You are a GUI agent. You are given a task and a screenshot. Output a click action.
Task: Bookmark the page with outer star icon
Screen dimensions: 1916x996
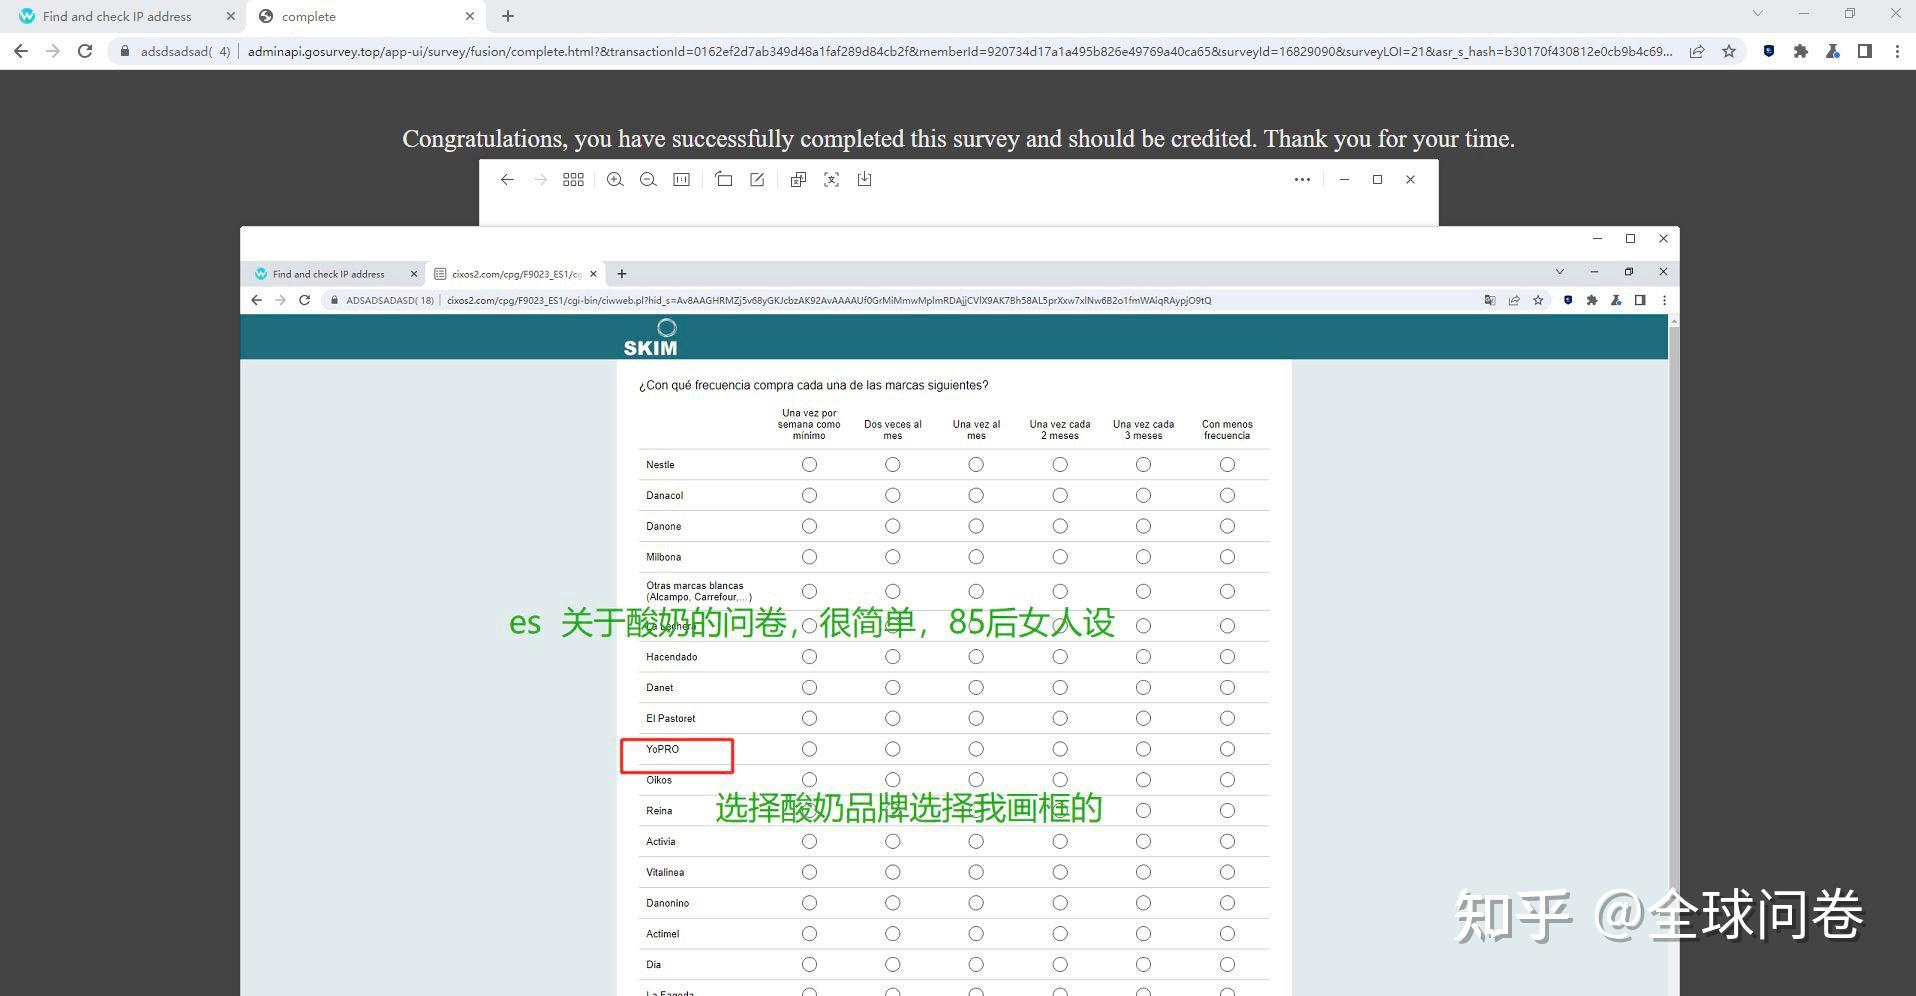(1729, 51)
